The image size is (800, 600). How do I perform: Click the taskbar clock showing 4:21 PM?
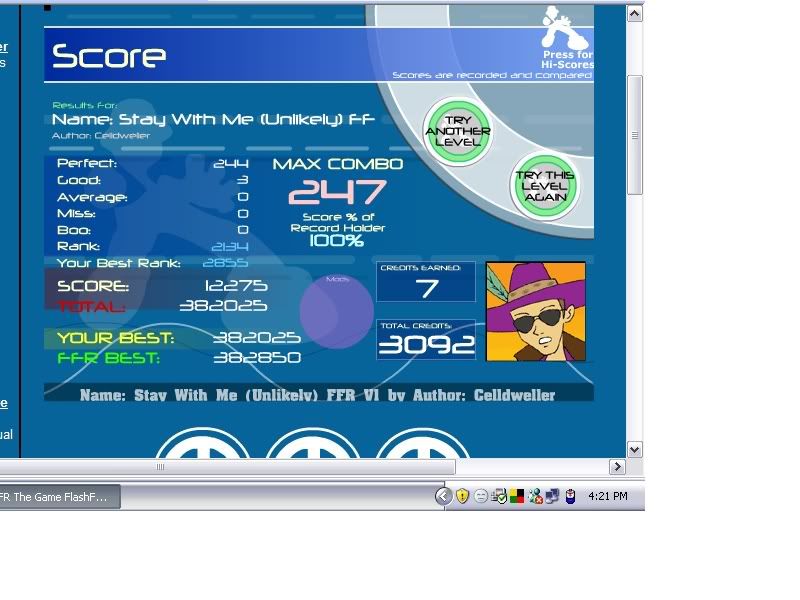click(x=608, y=496)
